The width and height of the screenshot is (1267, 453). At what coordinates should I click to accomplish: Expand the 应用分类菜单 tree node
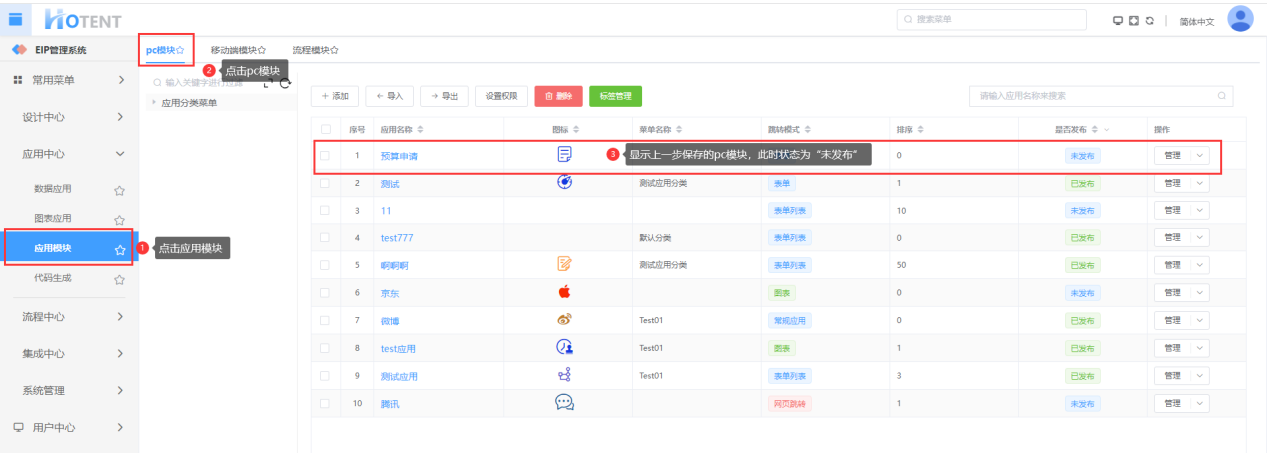coord(154,102)
